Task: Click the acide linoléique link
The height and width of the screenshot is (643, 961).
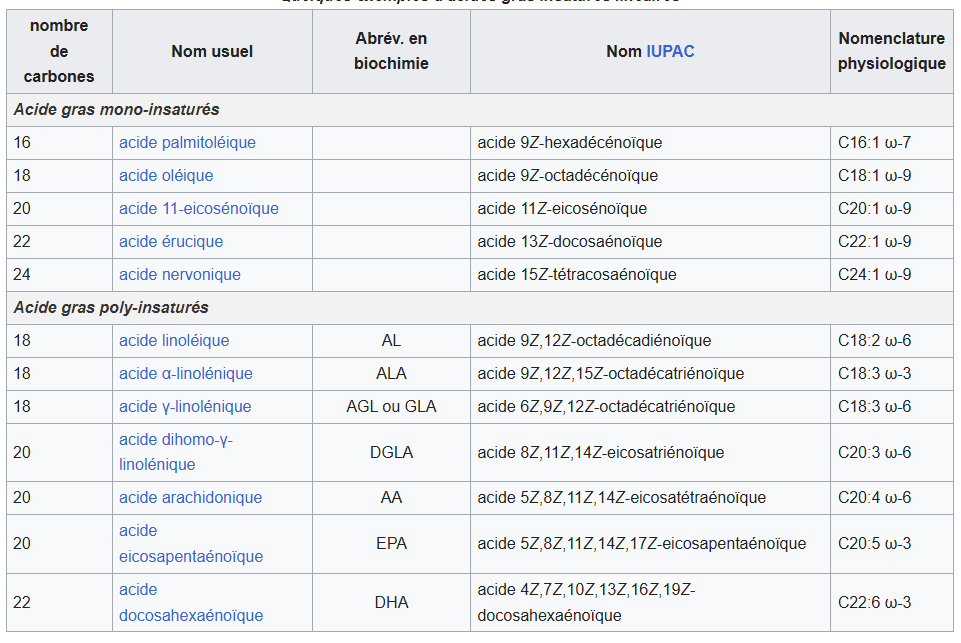Action: pos(174,341)
